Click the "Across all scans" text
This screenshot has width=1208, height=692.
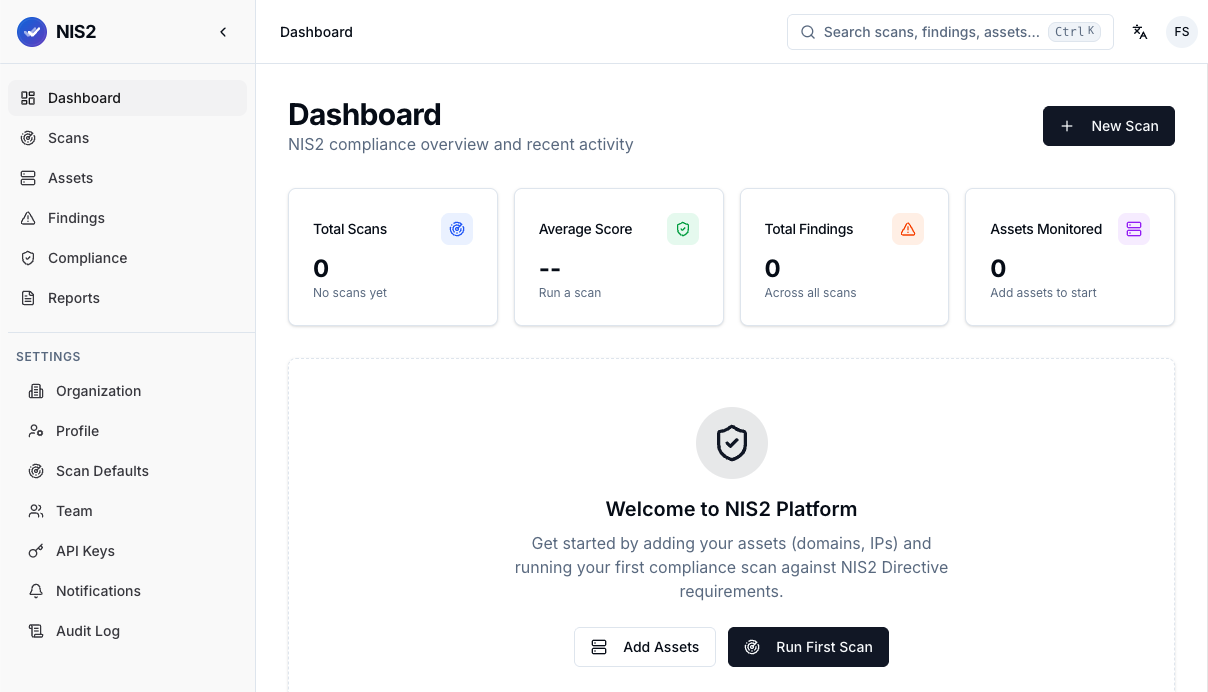(x=810, y=293)
